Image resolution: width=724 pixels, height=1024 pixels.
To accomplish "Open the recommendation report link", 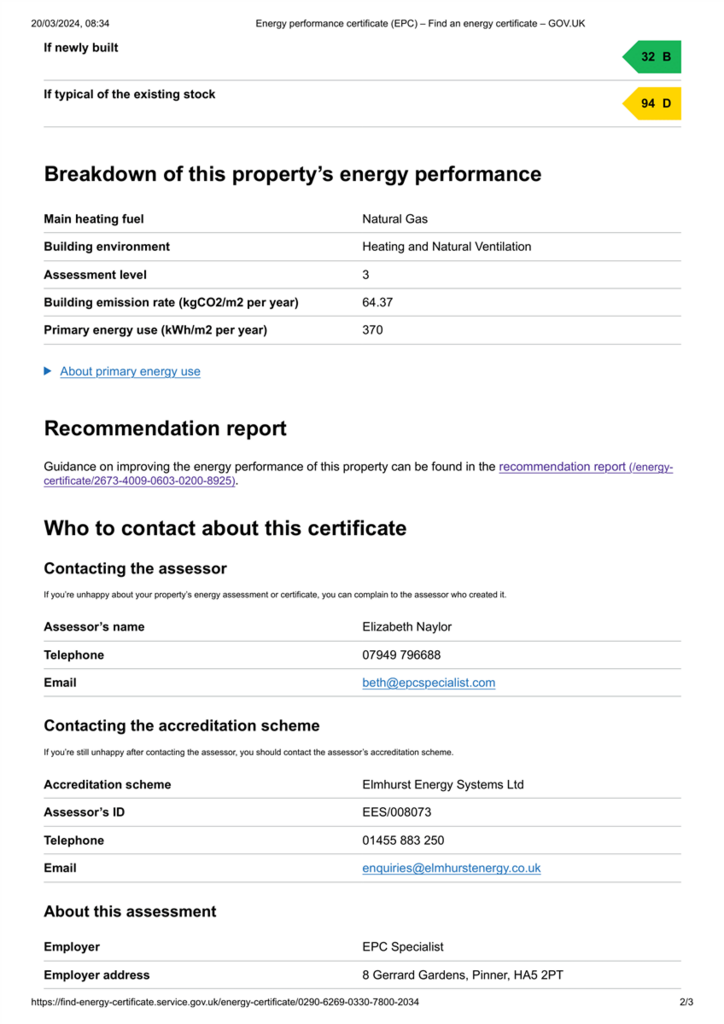I will pos(358,473).
